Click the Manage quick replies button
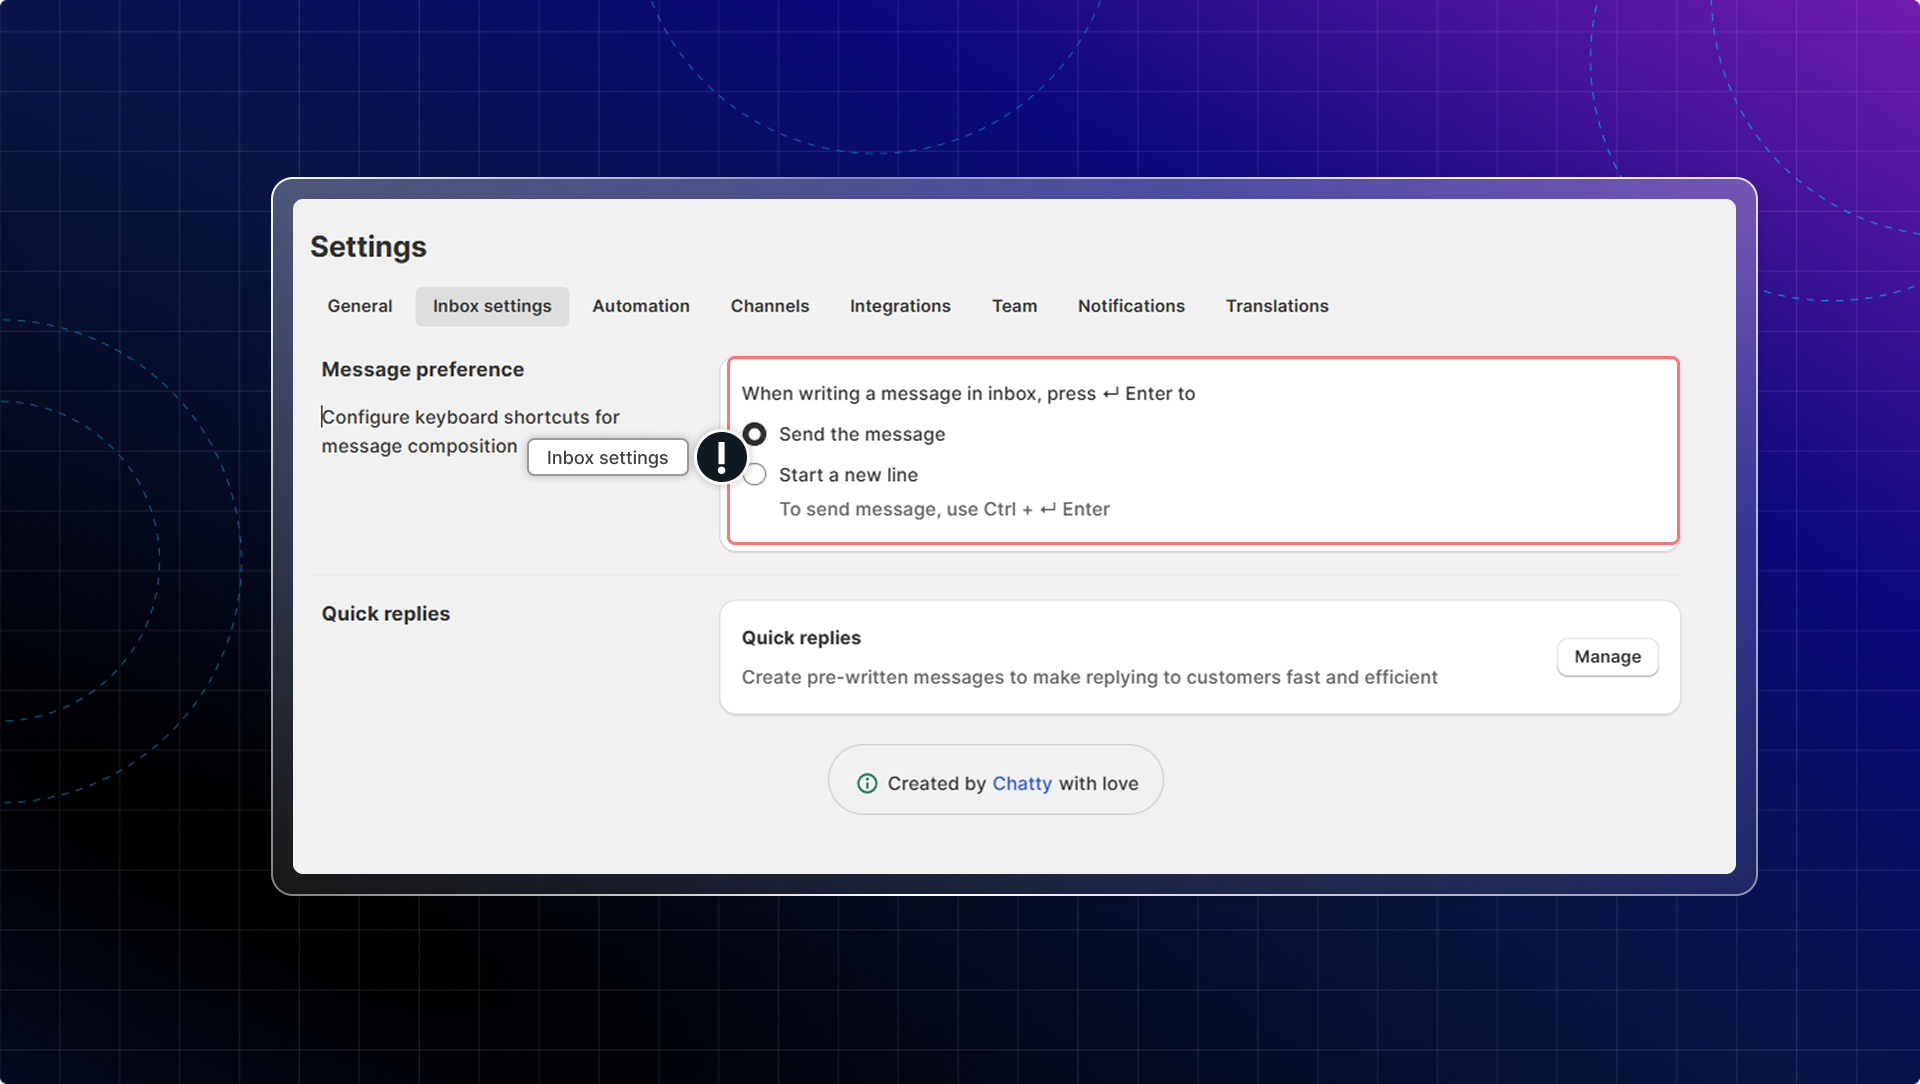This screenshot has height=1084, width=1920. click(1606, 657)
